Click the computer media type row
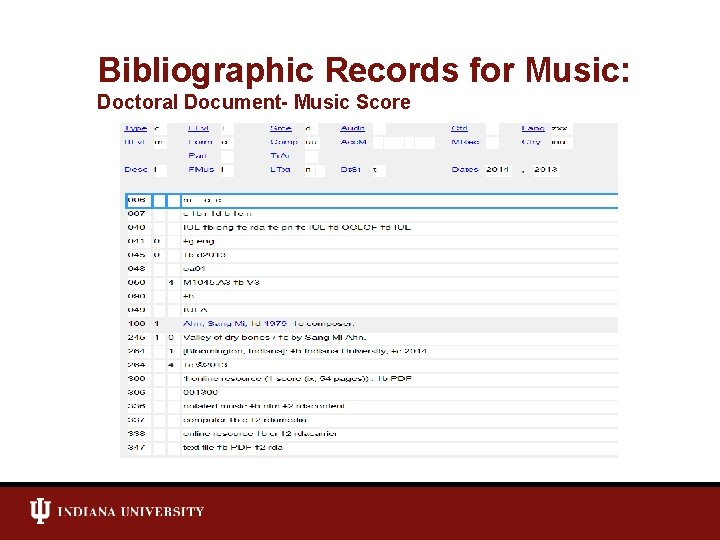The width and height of the screenshot is (720, 540). (x=371, y=420)
